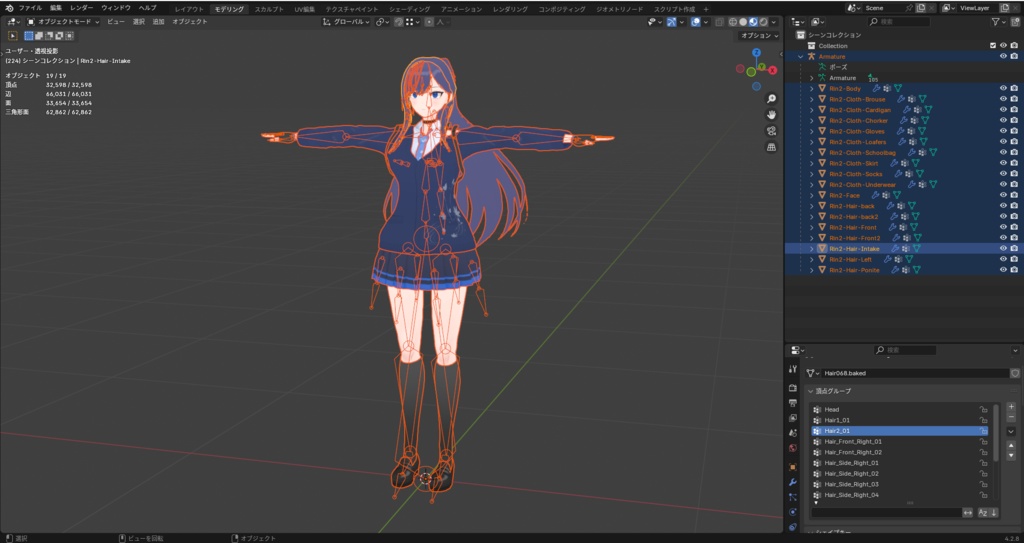Viewport: 1024px width, 543px height.
Task: Hide Rin2-Body using its eye icon
Action: [1003, 88]
